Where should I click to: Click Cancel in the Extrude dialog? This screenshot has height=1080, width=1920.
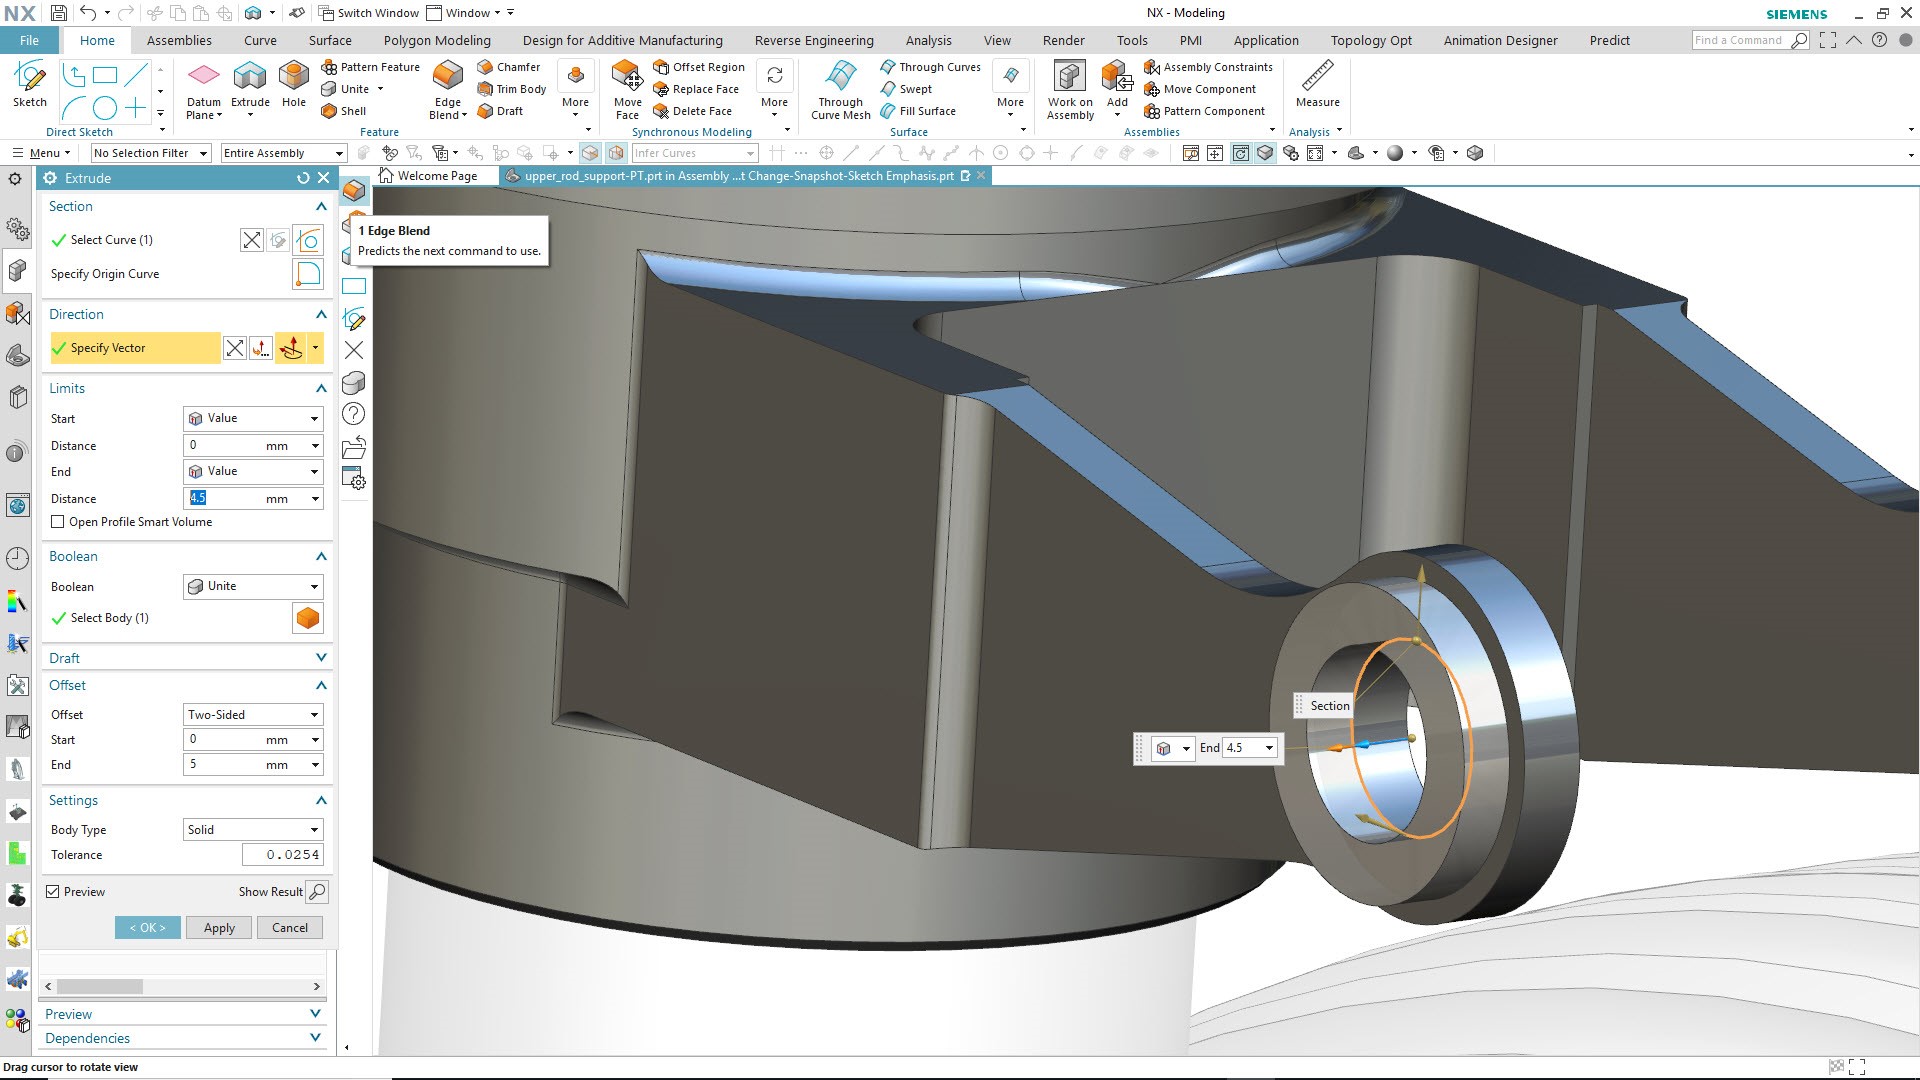coord(290,928)
